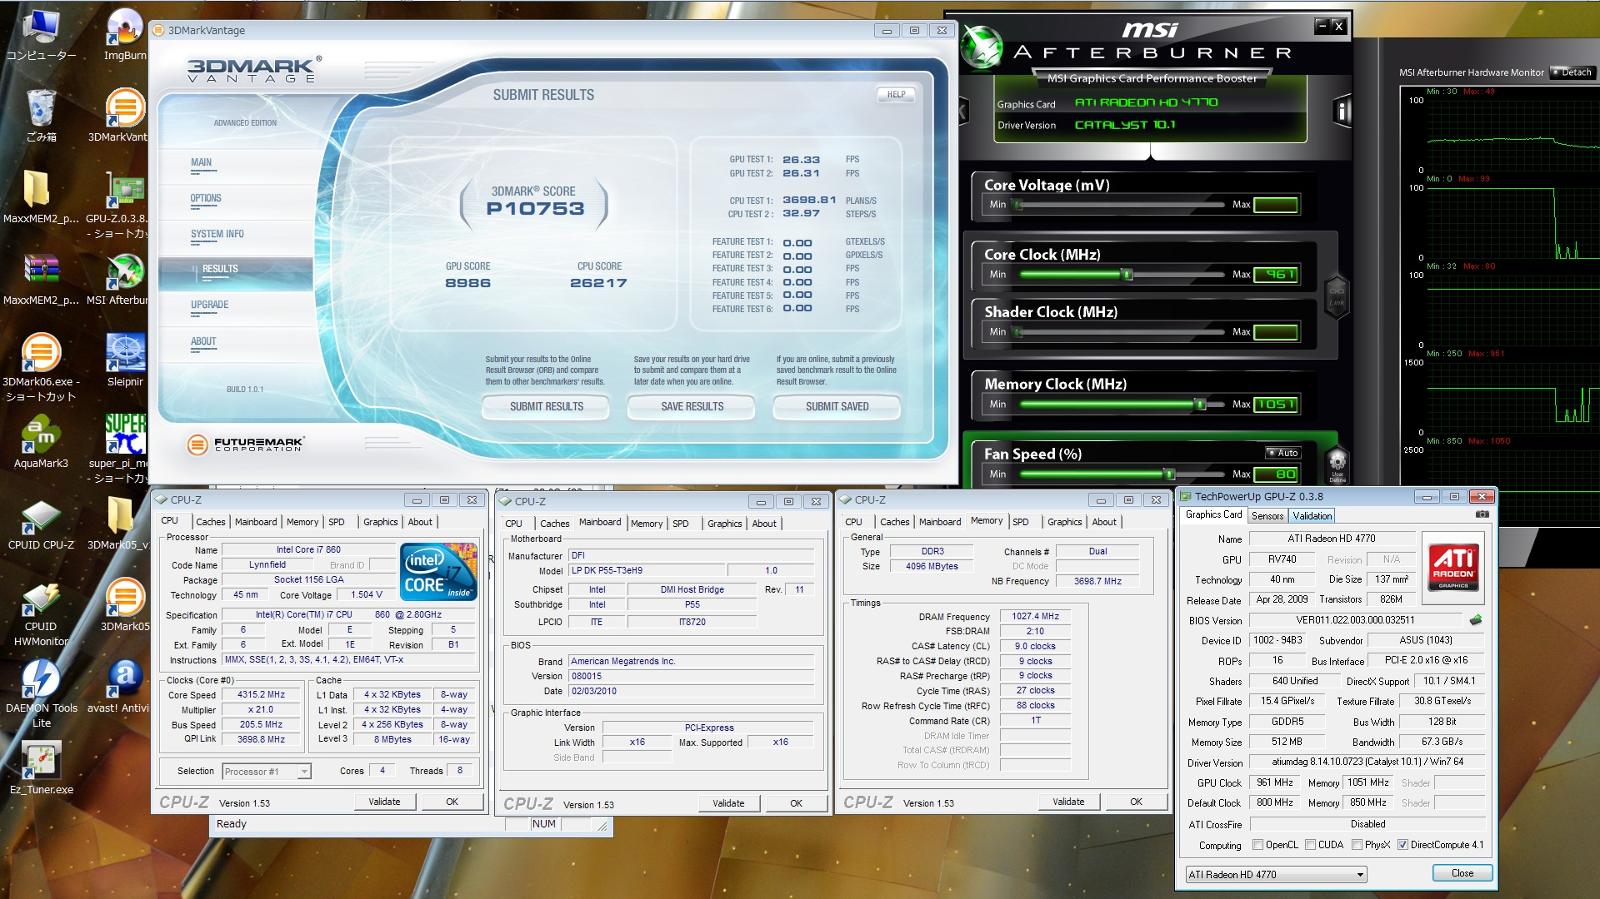This screenshot has width=1600, height=899.
Task: Select the CPUID HWMonitor desktop icon
Action: 41,613
